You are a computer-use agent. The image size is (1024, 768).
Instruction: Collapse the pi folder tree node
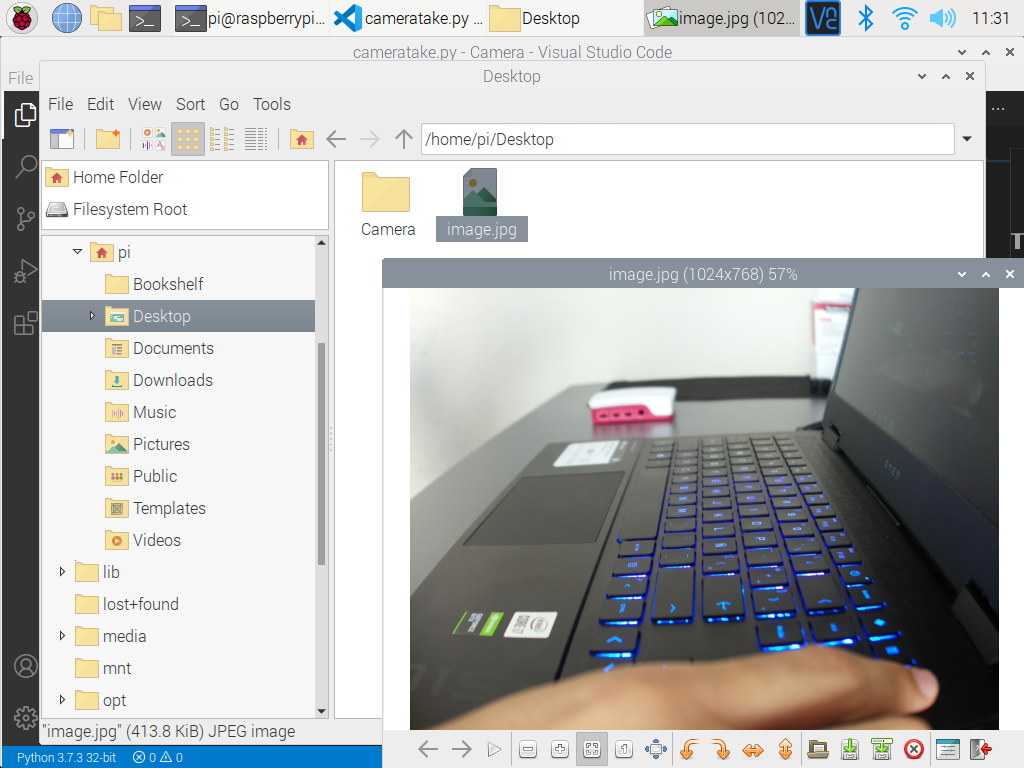(x=77, y=252)
